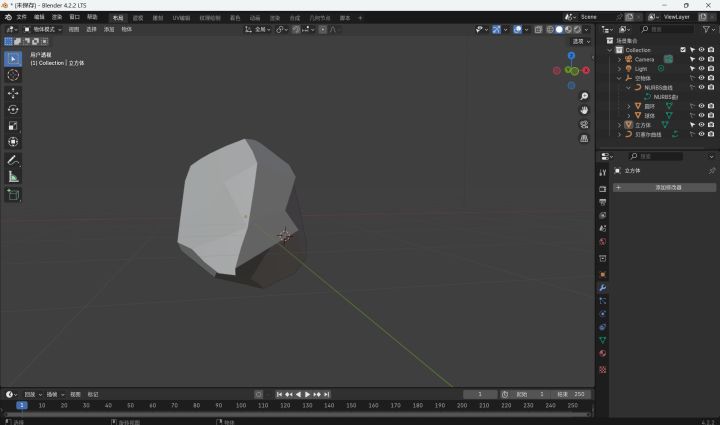Select the Cursor tool in the toolbar
The image size is (720, 425).
tap(13, 75)
